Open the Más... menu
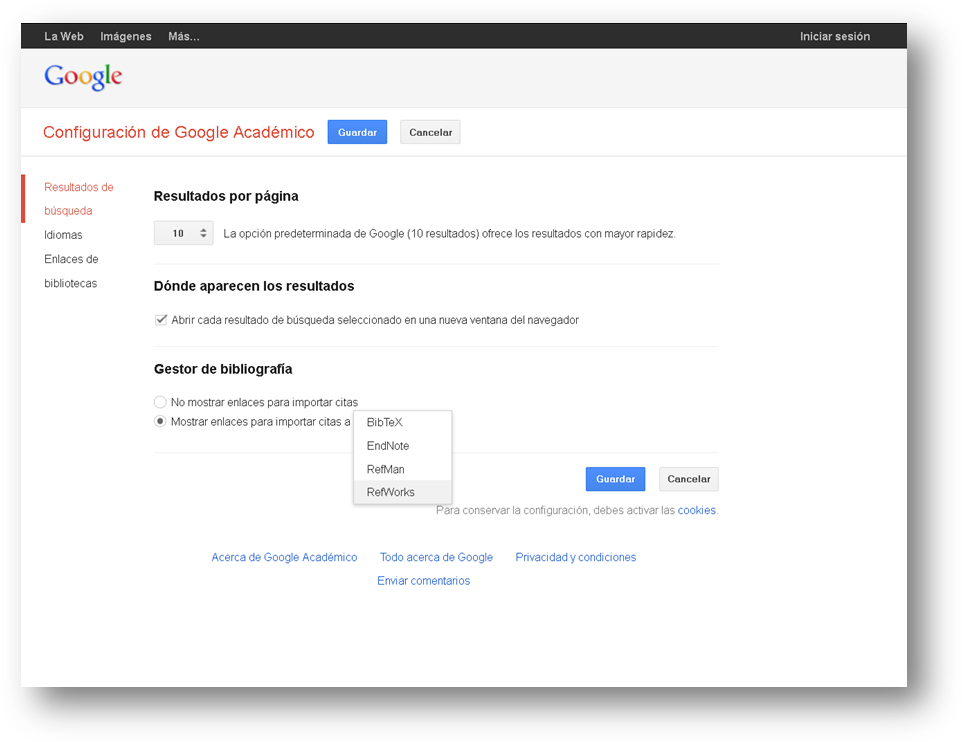Screen dimensions: 962x742 (184, 36)
